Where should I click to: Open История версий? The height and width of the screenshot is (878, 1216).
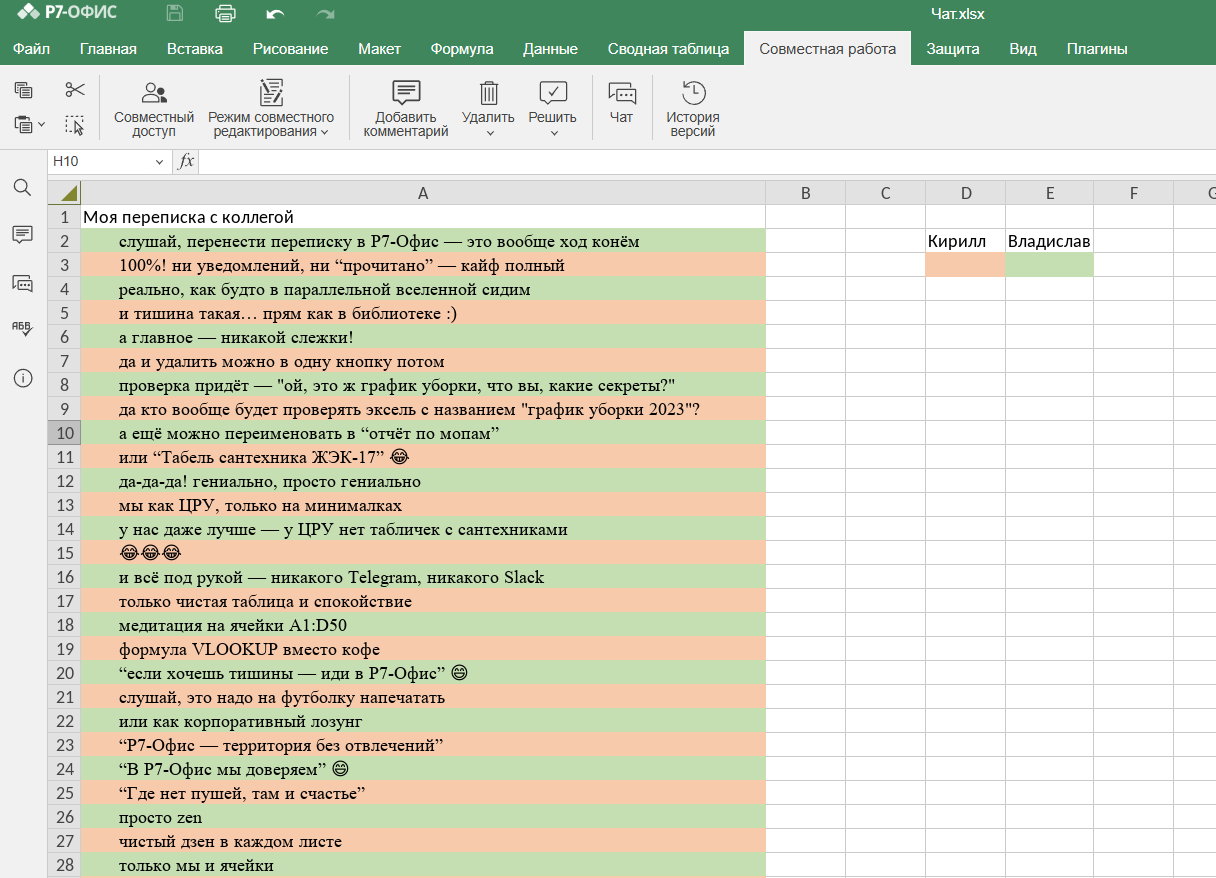tap(693, 109)
